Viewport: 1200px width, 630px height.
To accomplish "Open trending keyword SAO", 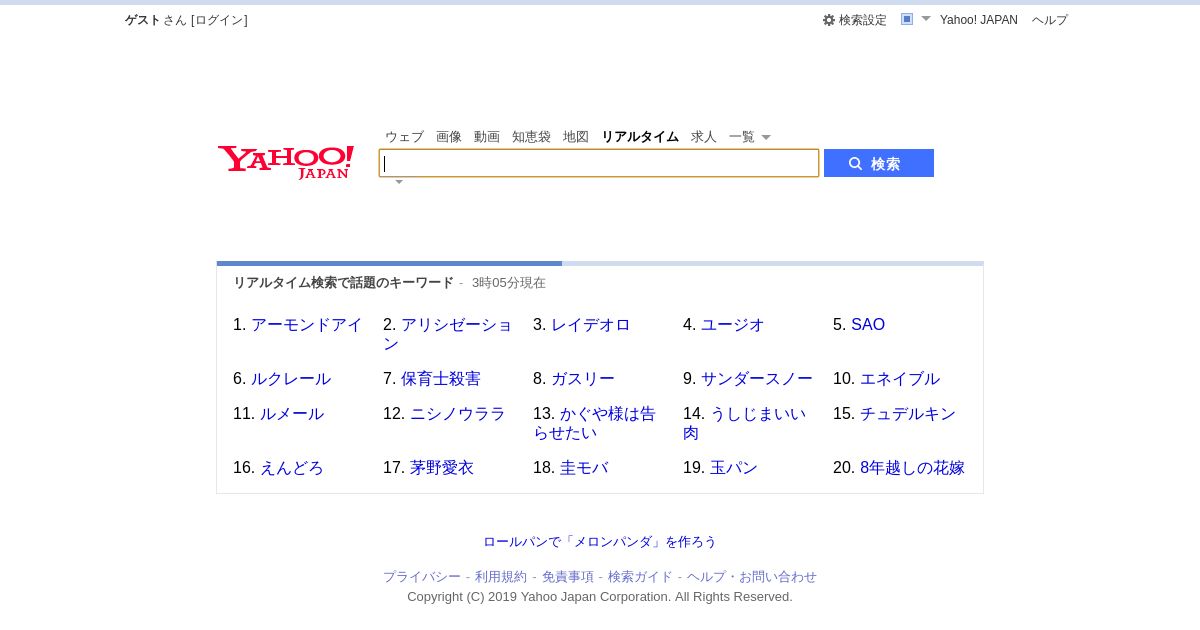I will point(868,325).
